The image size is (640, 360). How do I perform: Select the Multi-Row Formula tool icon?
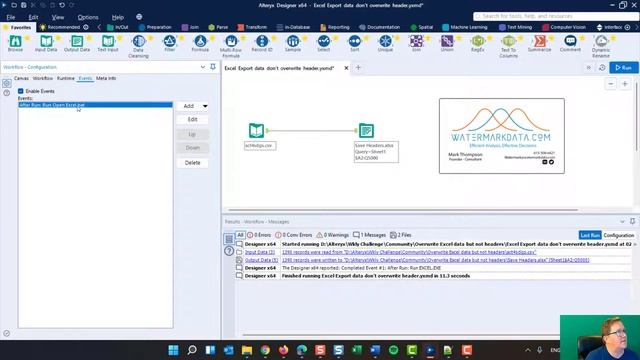(x=231, y=41)
